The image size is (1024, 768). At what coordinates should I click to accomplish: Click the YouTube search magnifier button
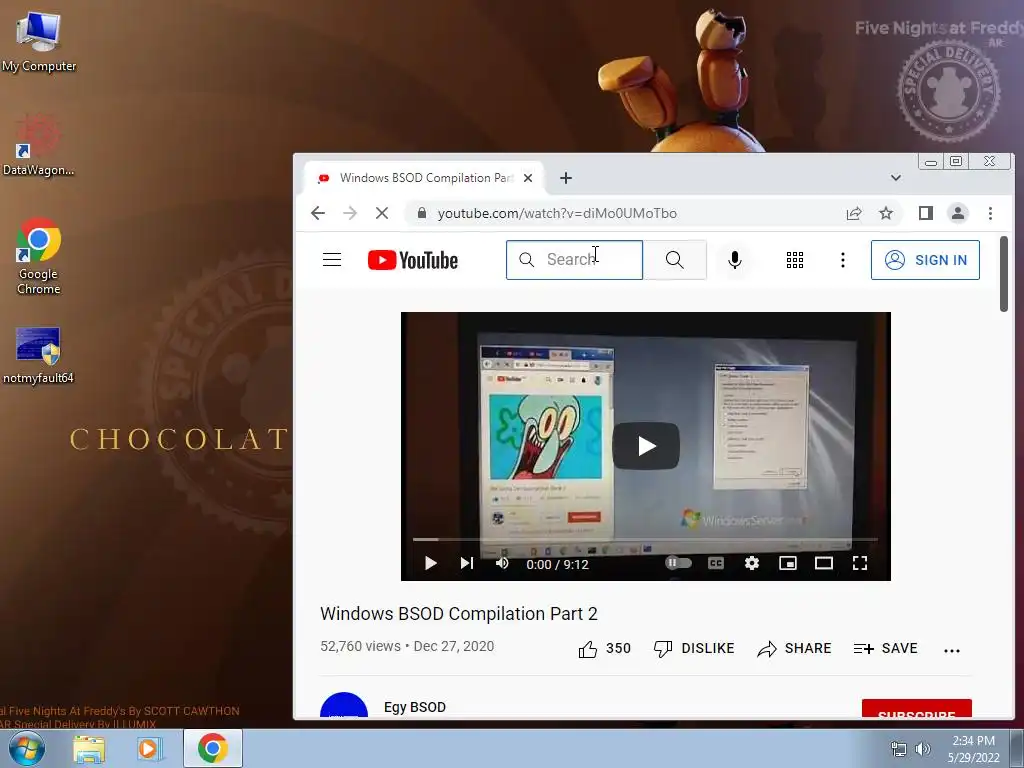[675, 260]
